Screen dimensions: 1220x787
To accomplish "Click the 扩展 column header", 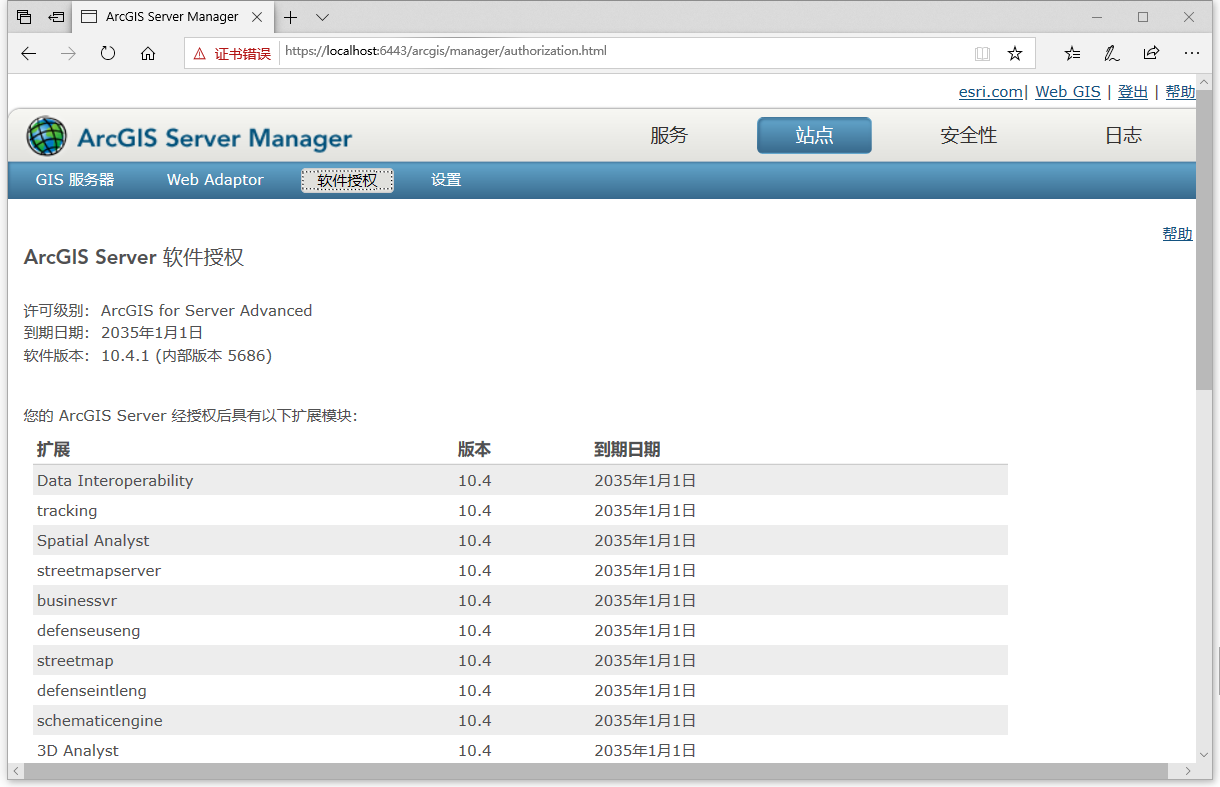I will 54,450.
